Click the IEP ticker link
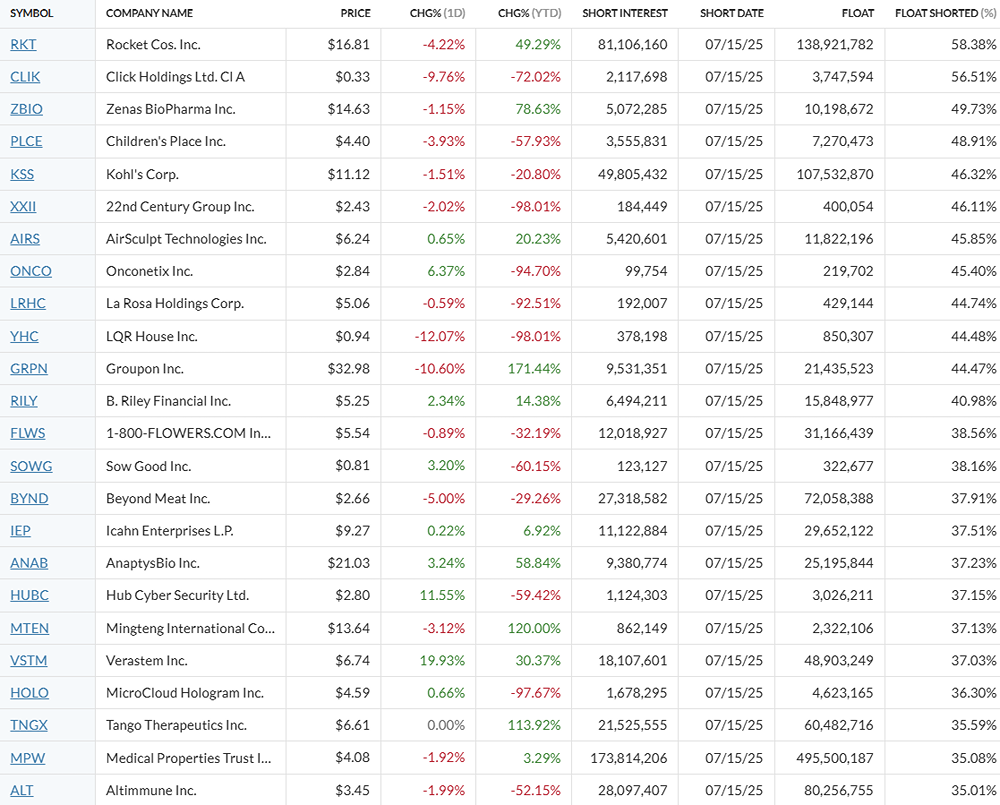 [x=20, y=531]
